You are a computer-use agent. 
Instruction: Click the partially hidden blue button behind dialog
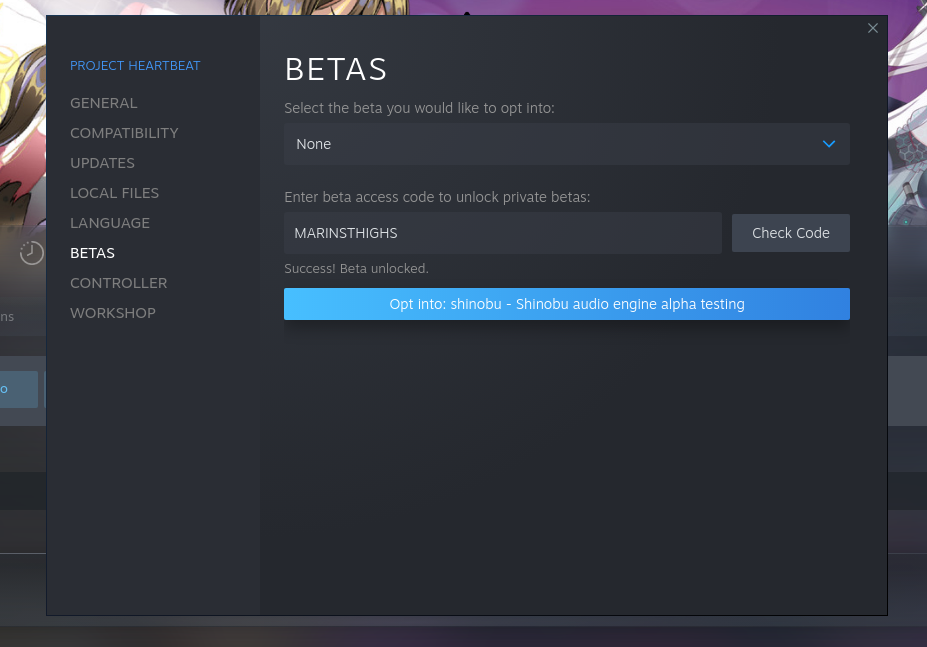[x=20, y=389]
